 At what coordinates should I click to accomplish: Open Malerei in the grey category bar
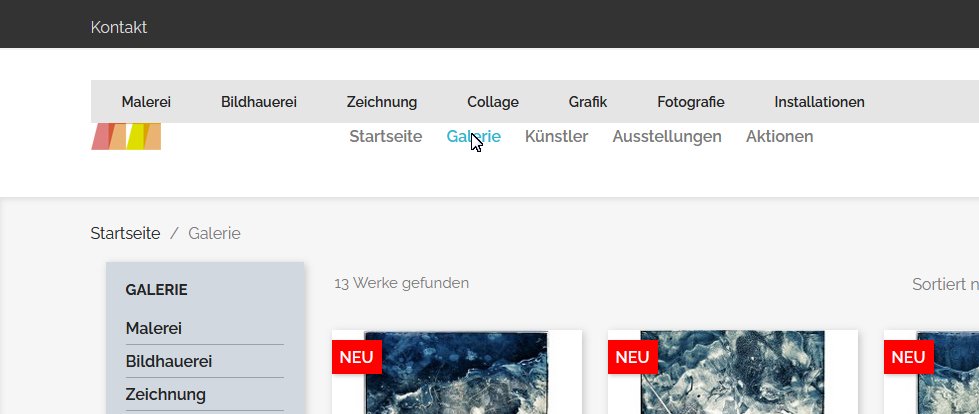click(146, 102)
